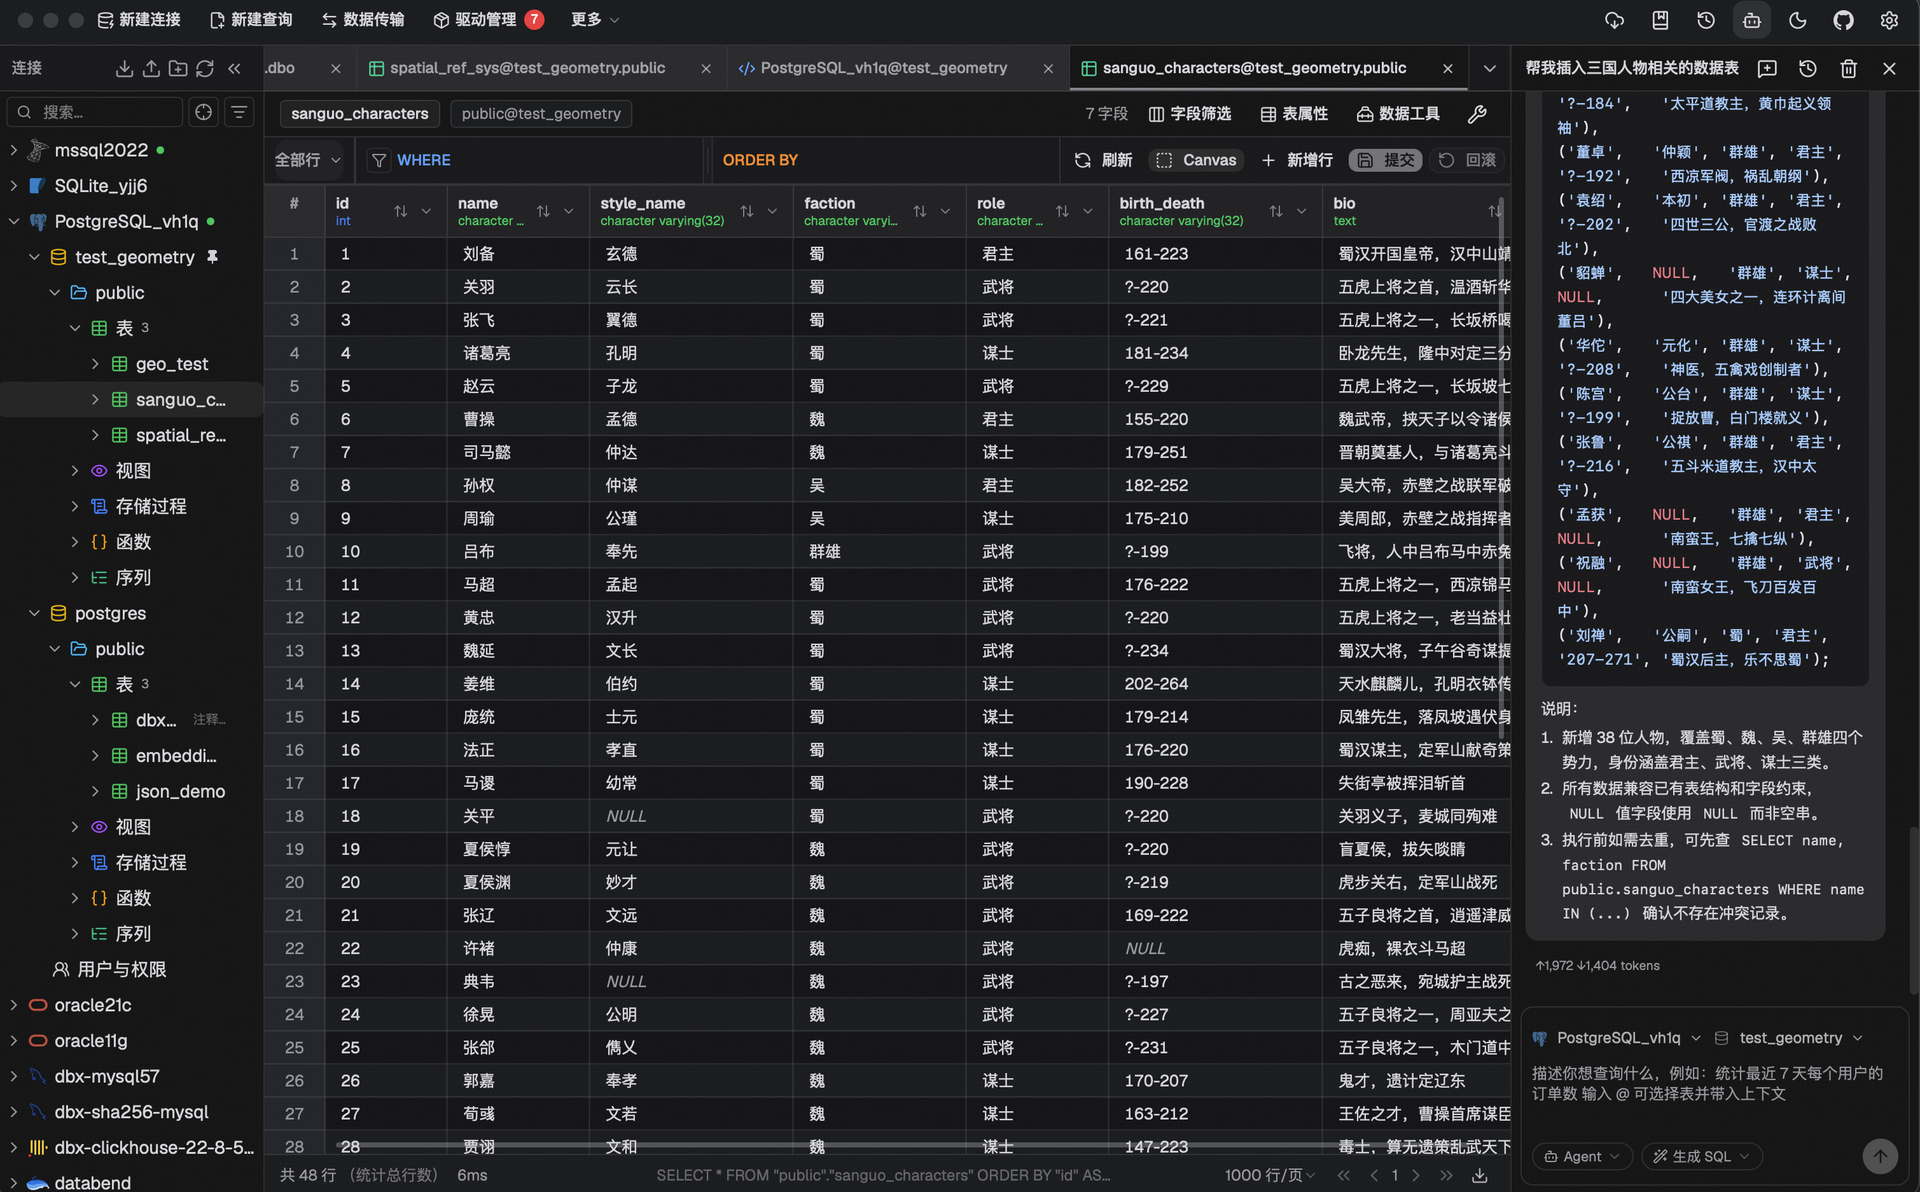Open 驱动管理 in the top menu
Image resolution: width=1920 pixels, height=1192 pixels.
[488, 20]
